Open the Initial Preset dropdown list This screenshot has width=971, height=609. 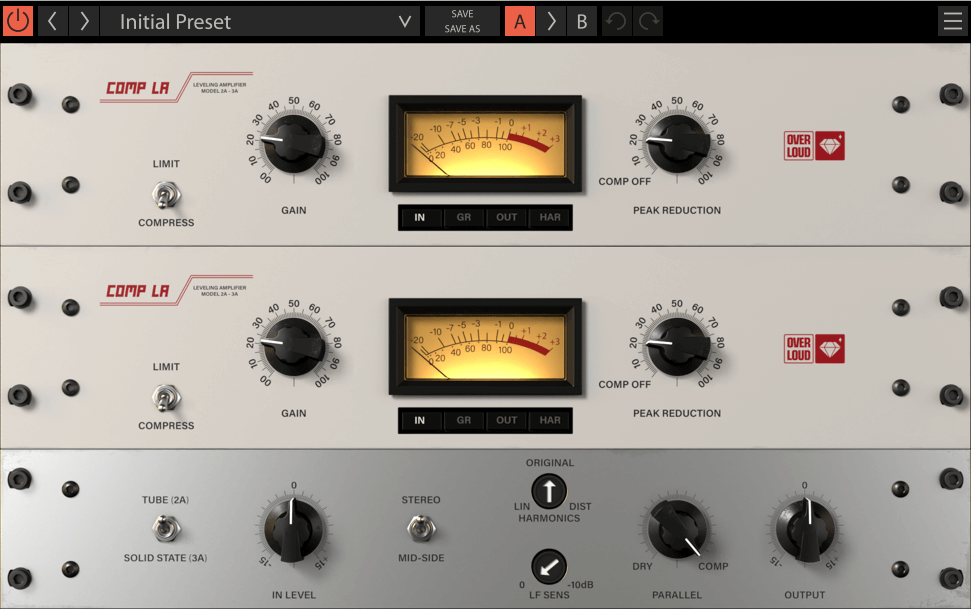pyautogui.click(x=261, y=21)
